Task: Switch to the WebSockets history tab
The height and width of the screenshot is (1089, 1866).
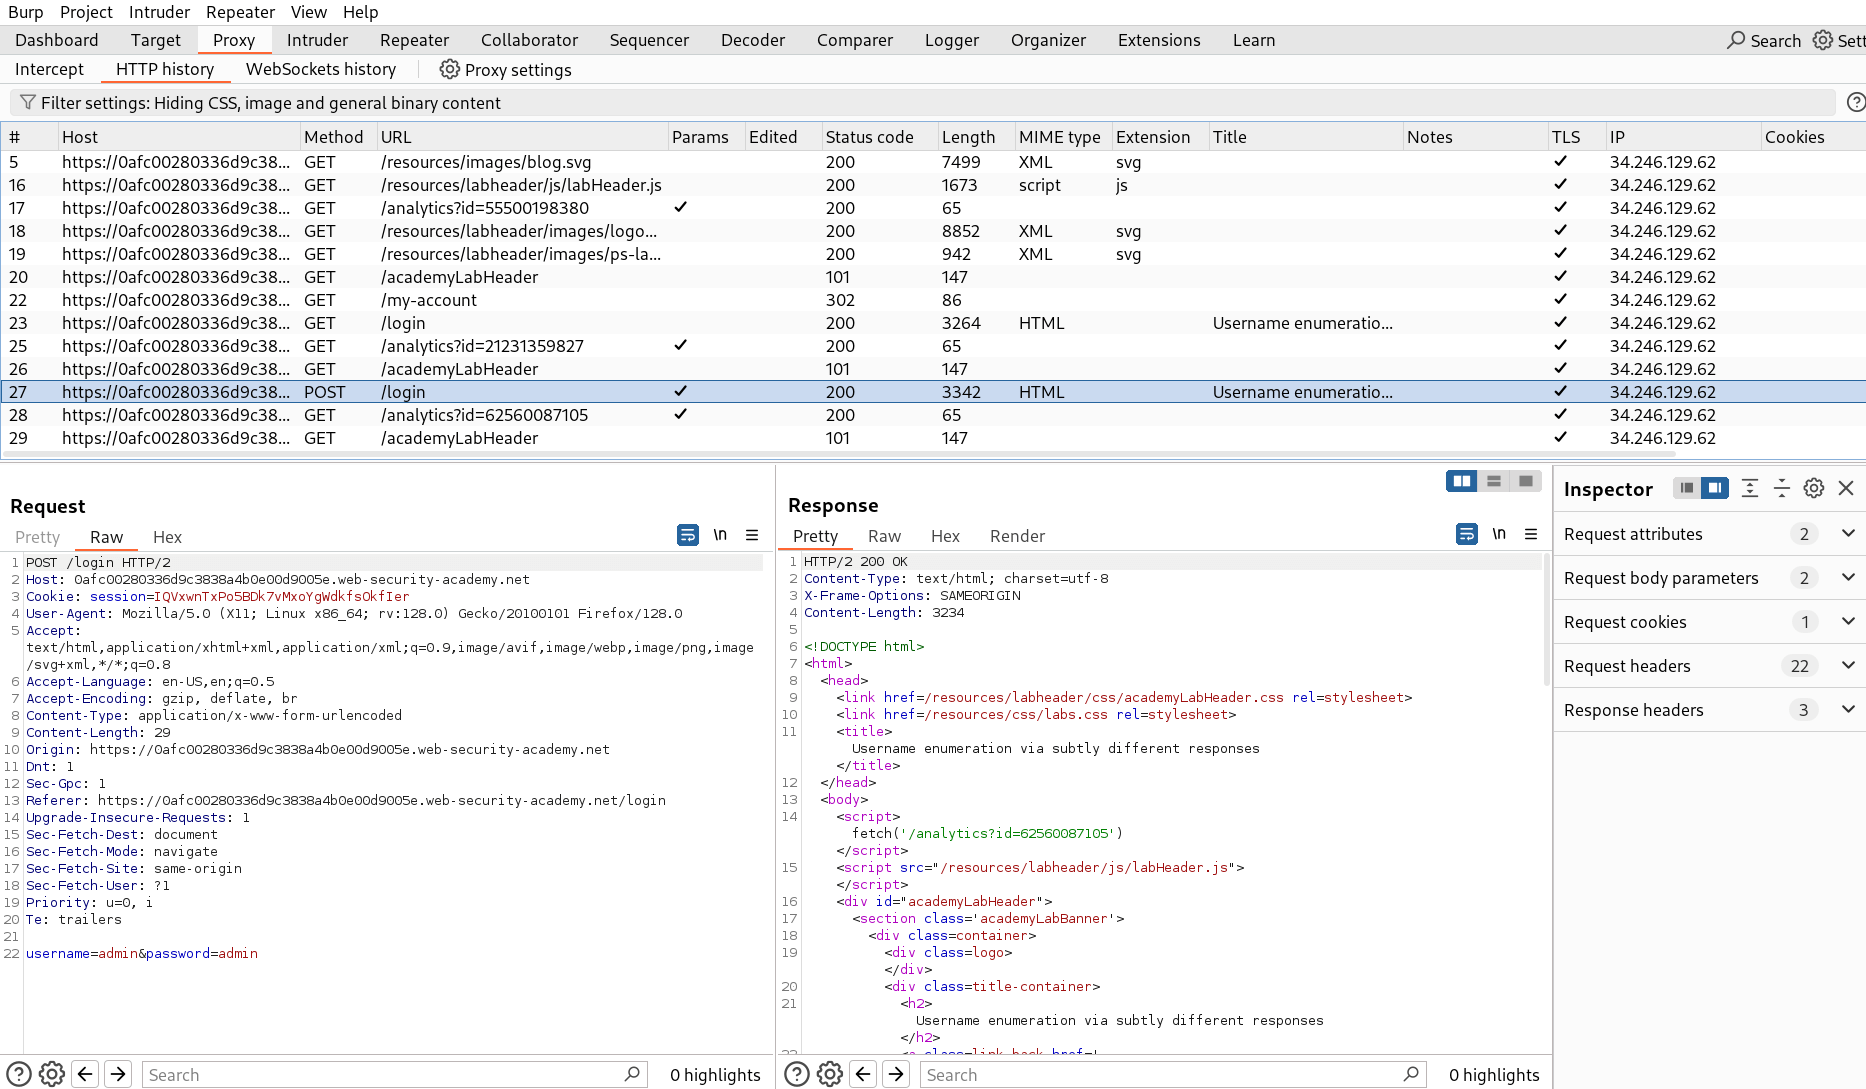Action: coord(321,69)
